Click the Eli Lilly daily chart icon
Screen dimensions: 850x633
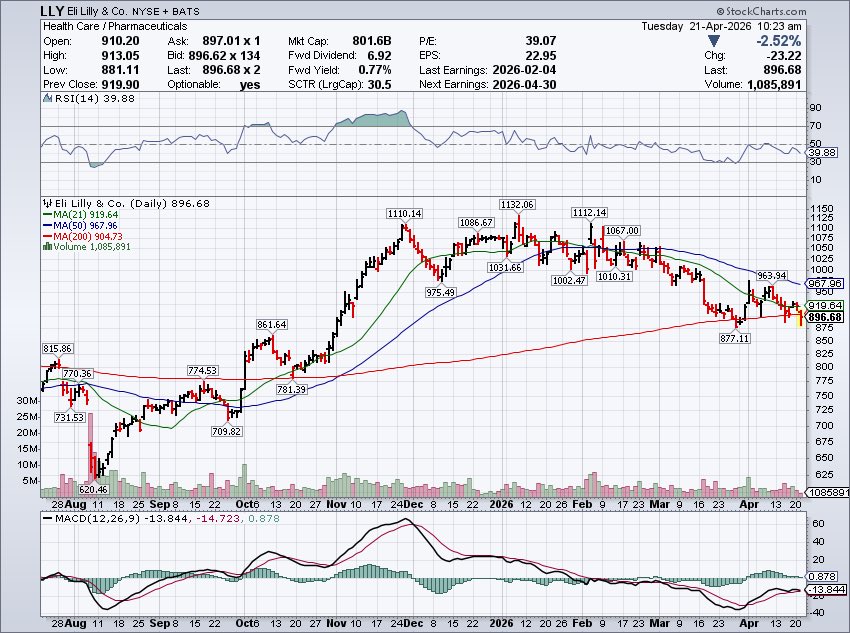tap(47, 203)
